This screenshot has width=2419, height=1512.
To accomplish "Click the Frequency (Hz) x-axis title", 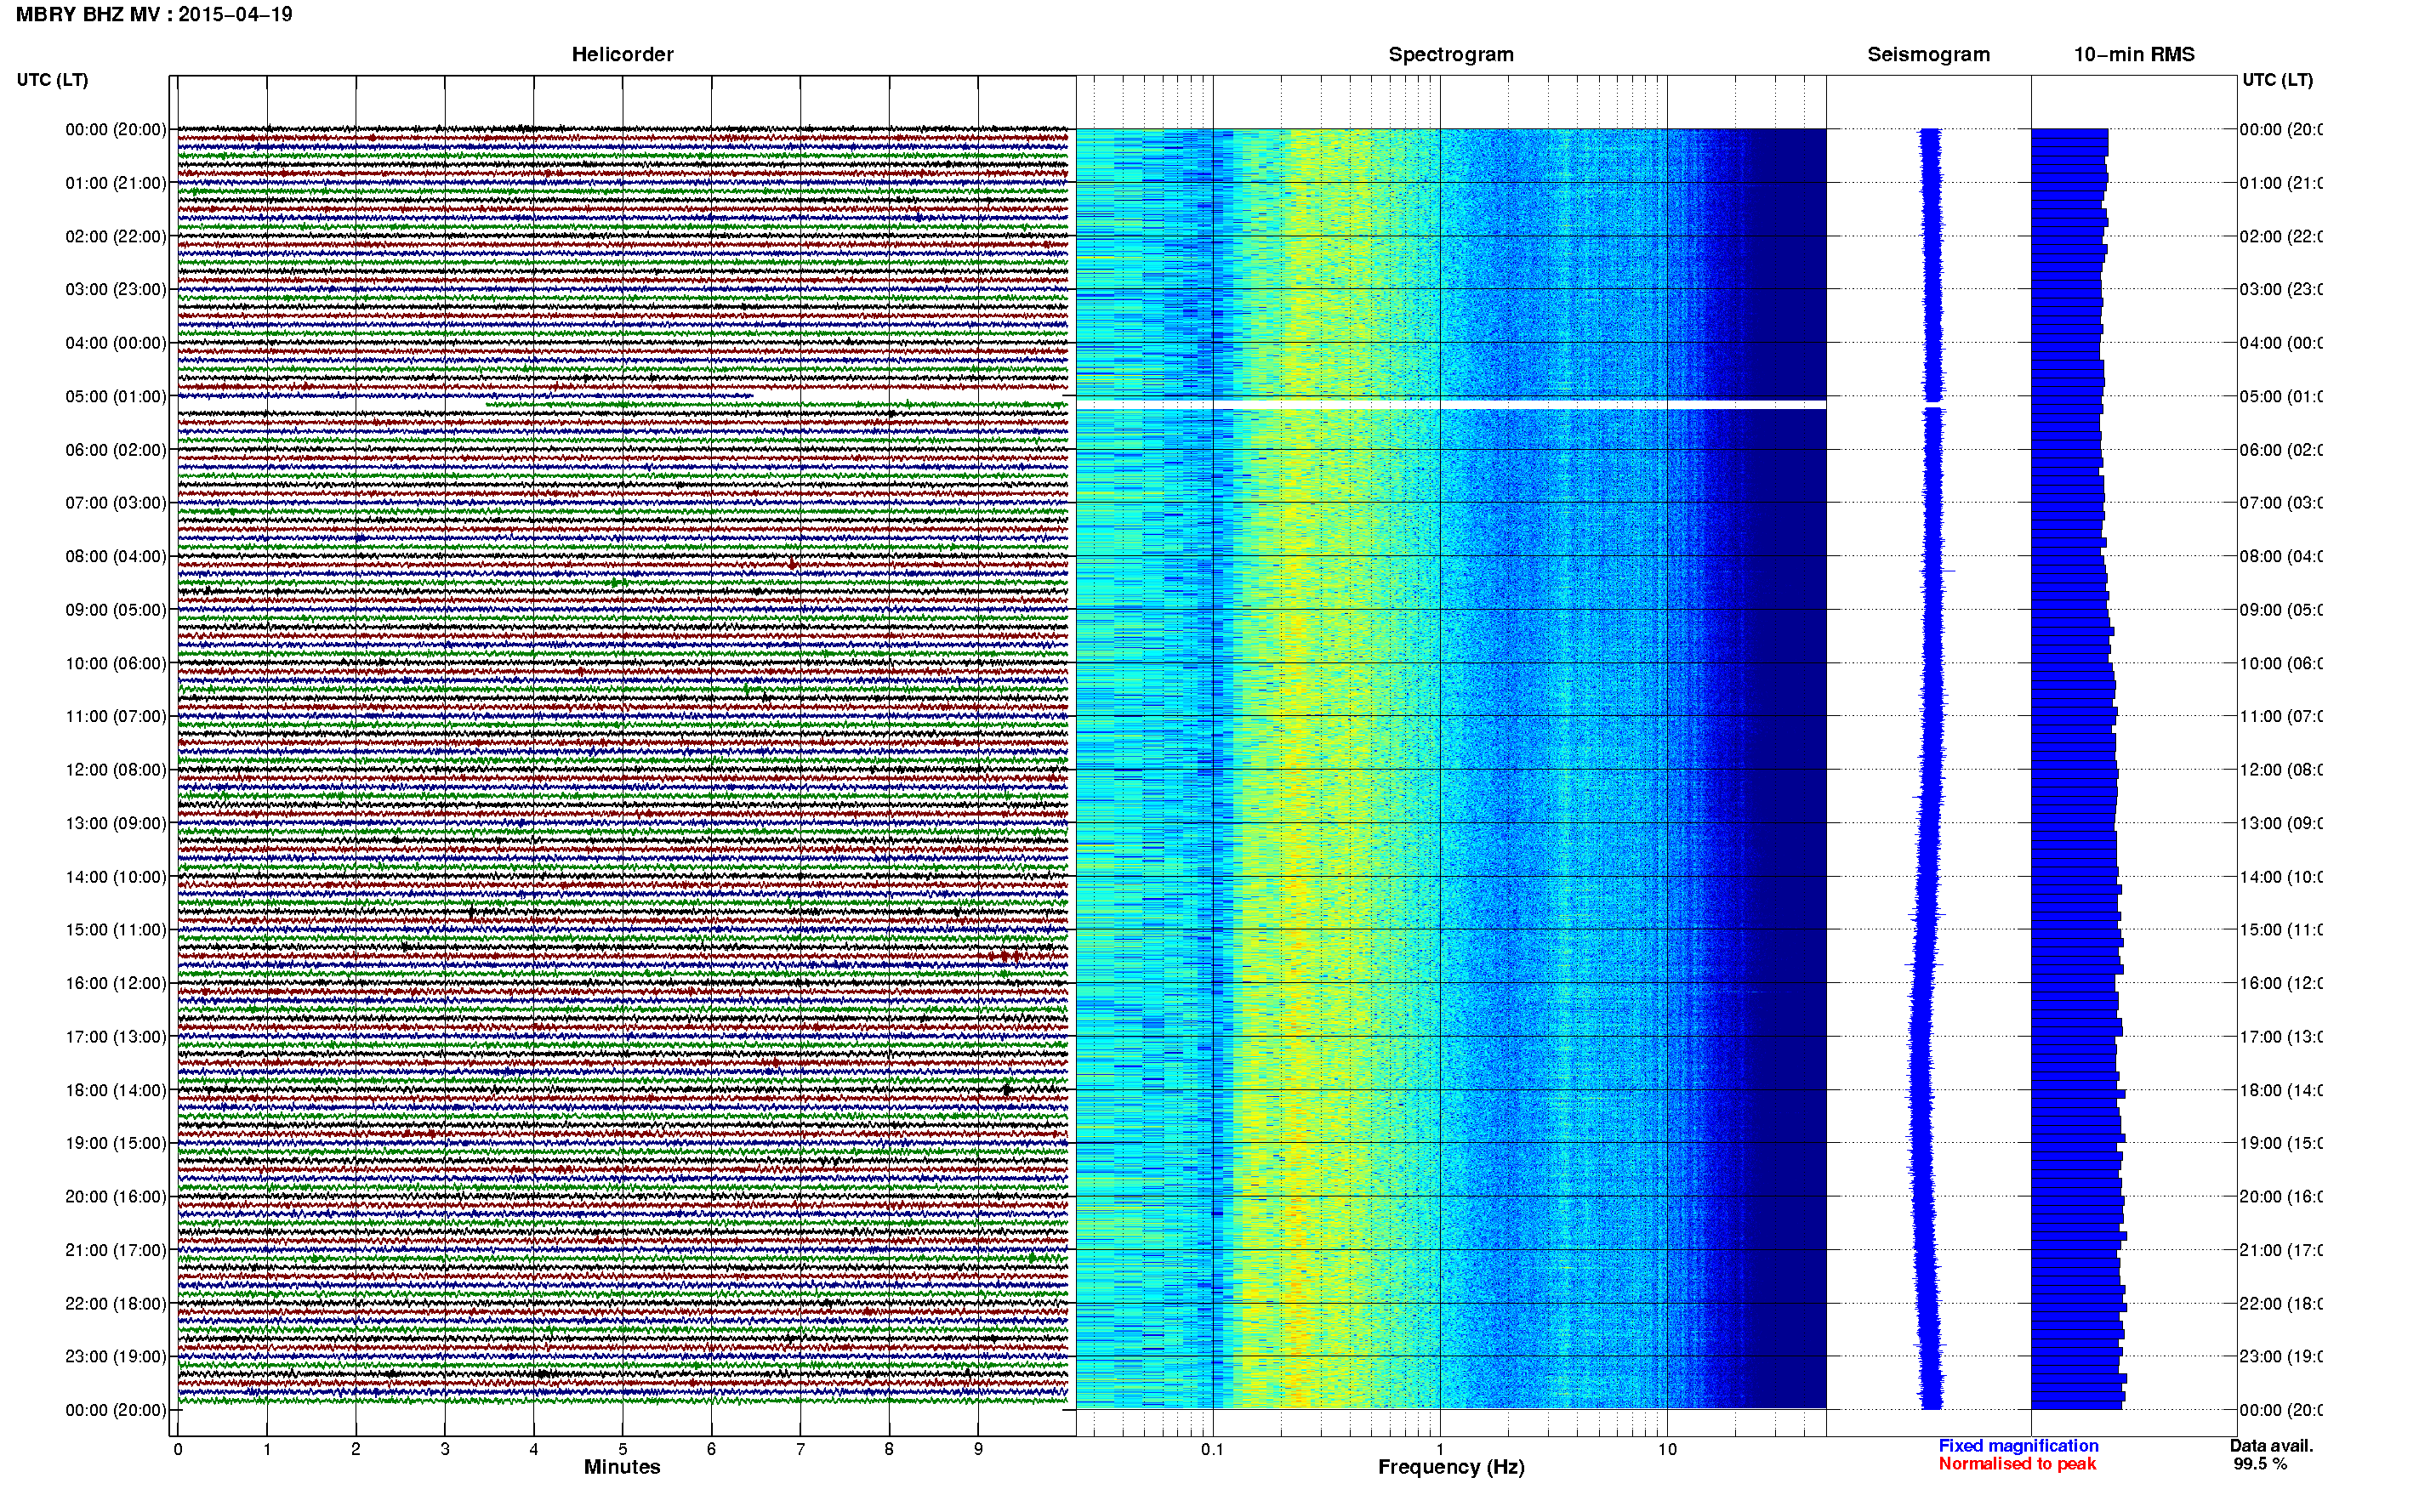I will click(1451, 1467).
